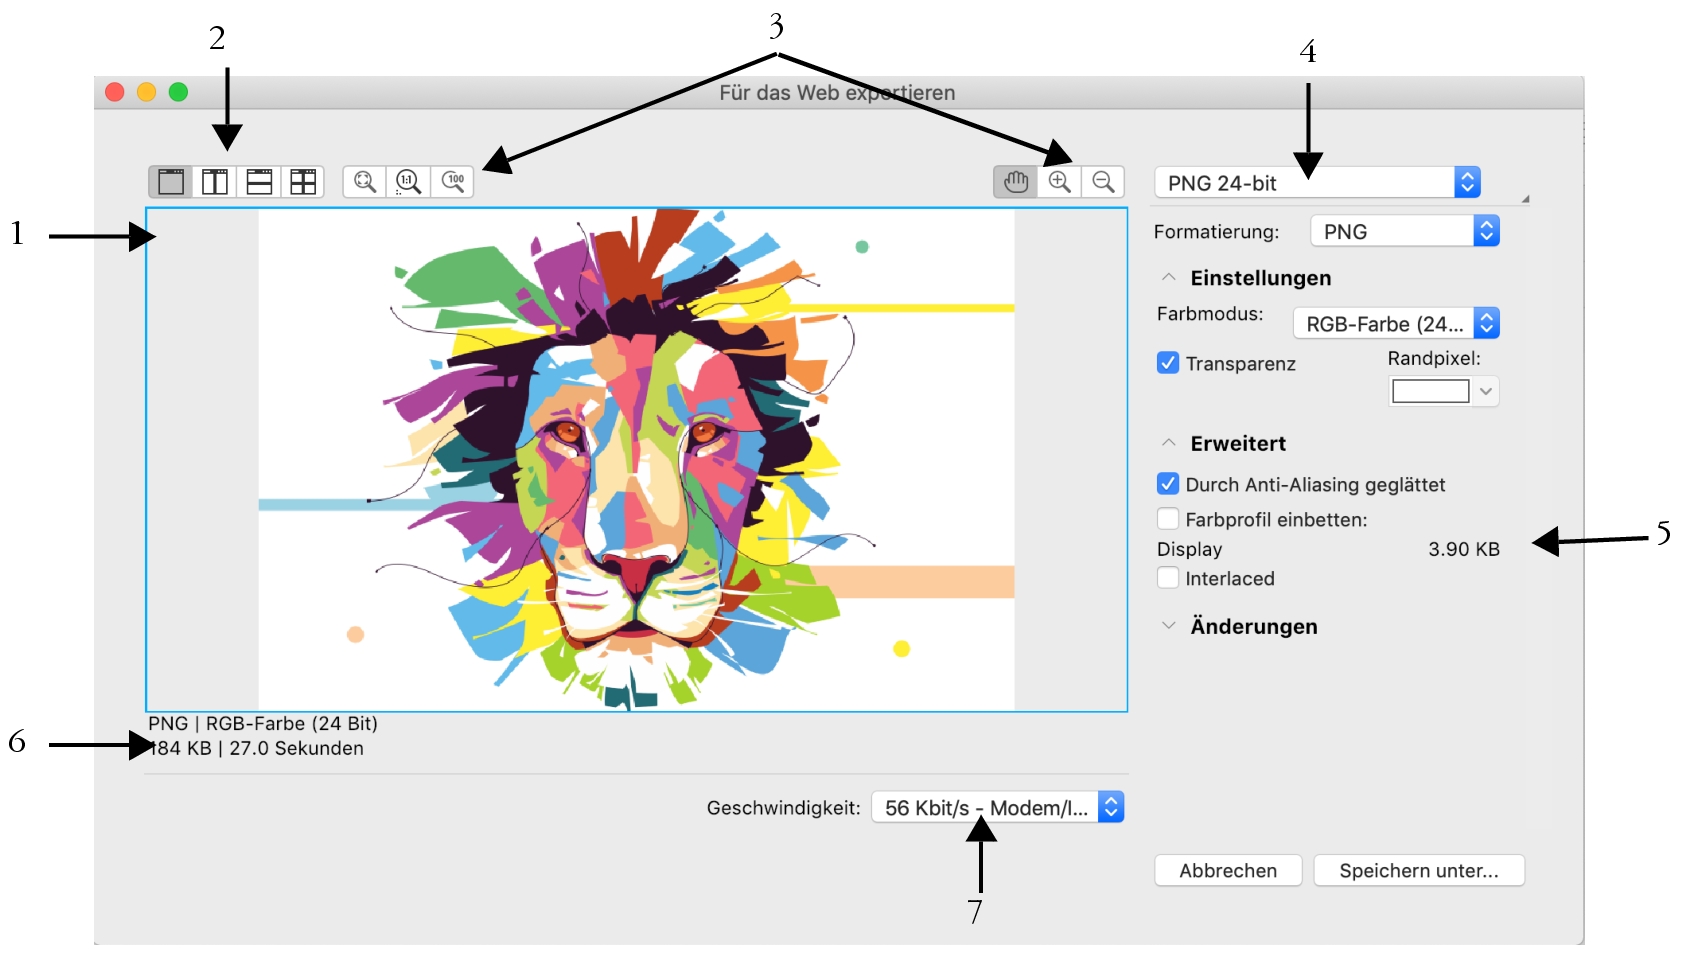Select the Pan hand tool
1703x959 pixels.
(1016, 182)
